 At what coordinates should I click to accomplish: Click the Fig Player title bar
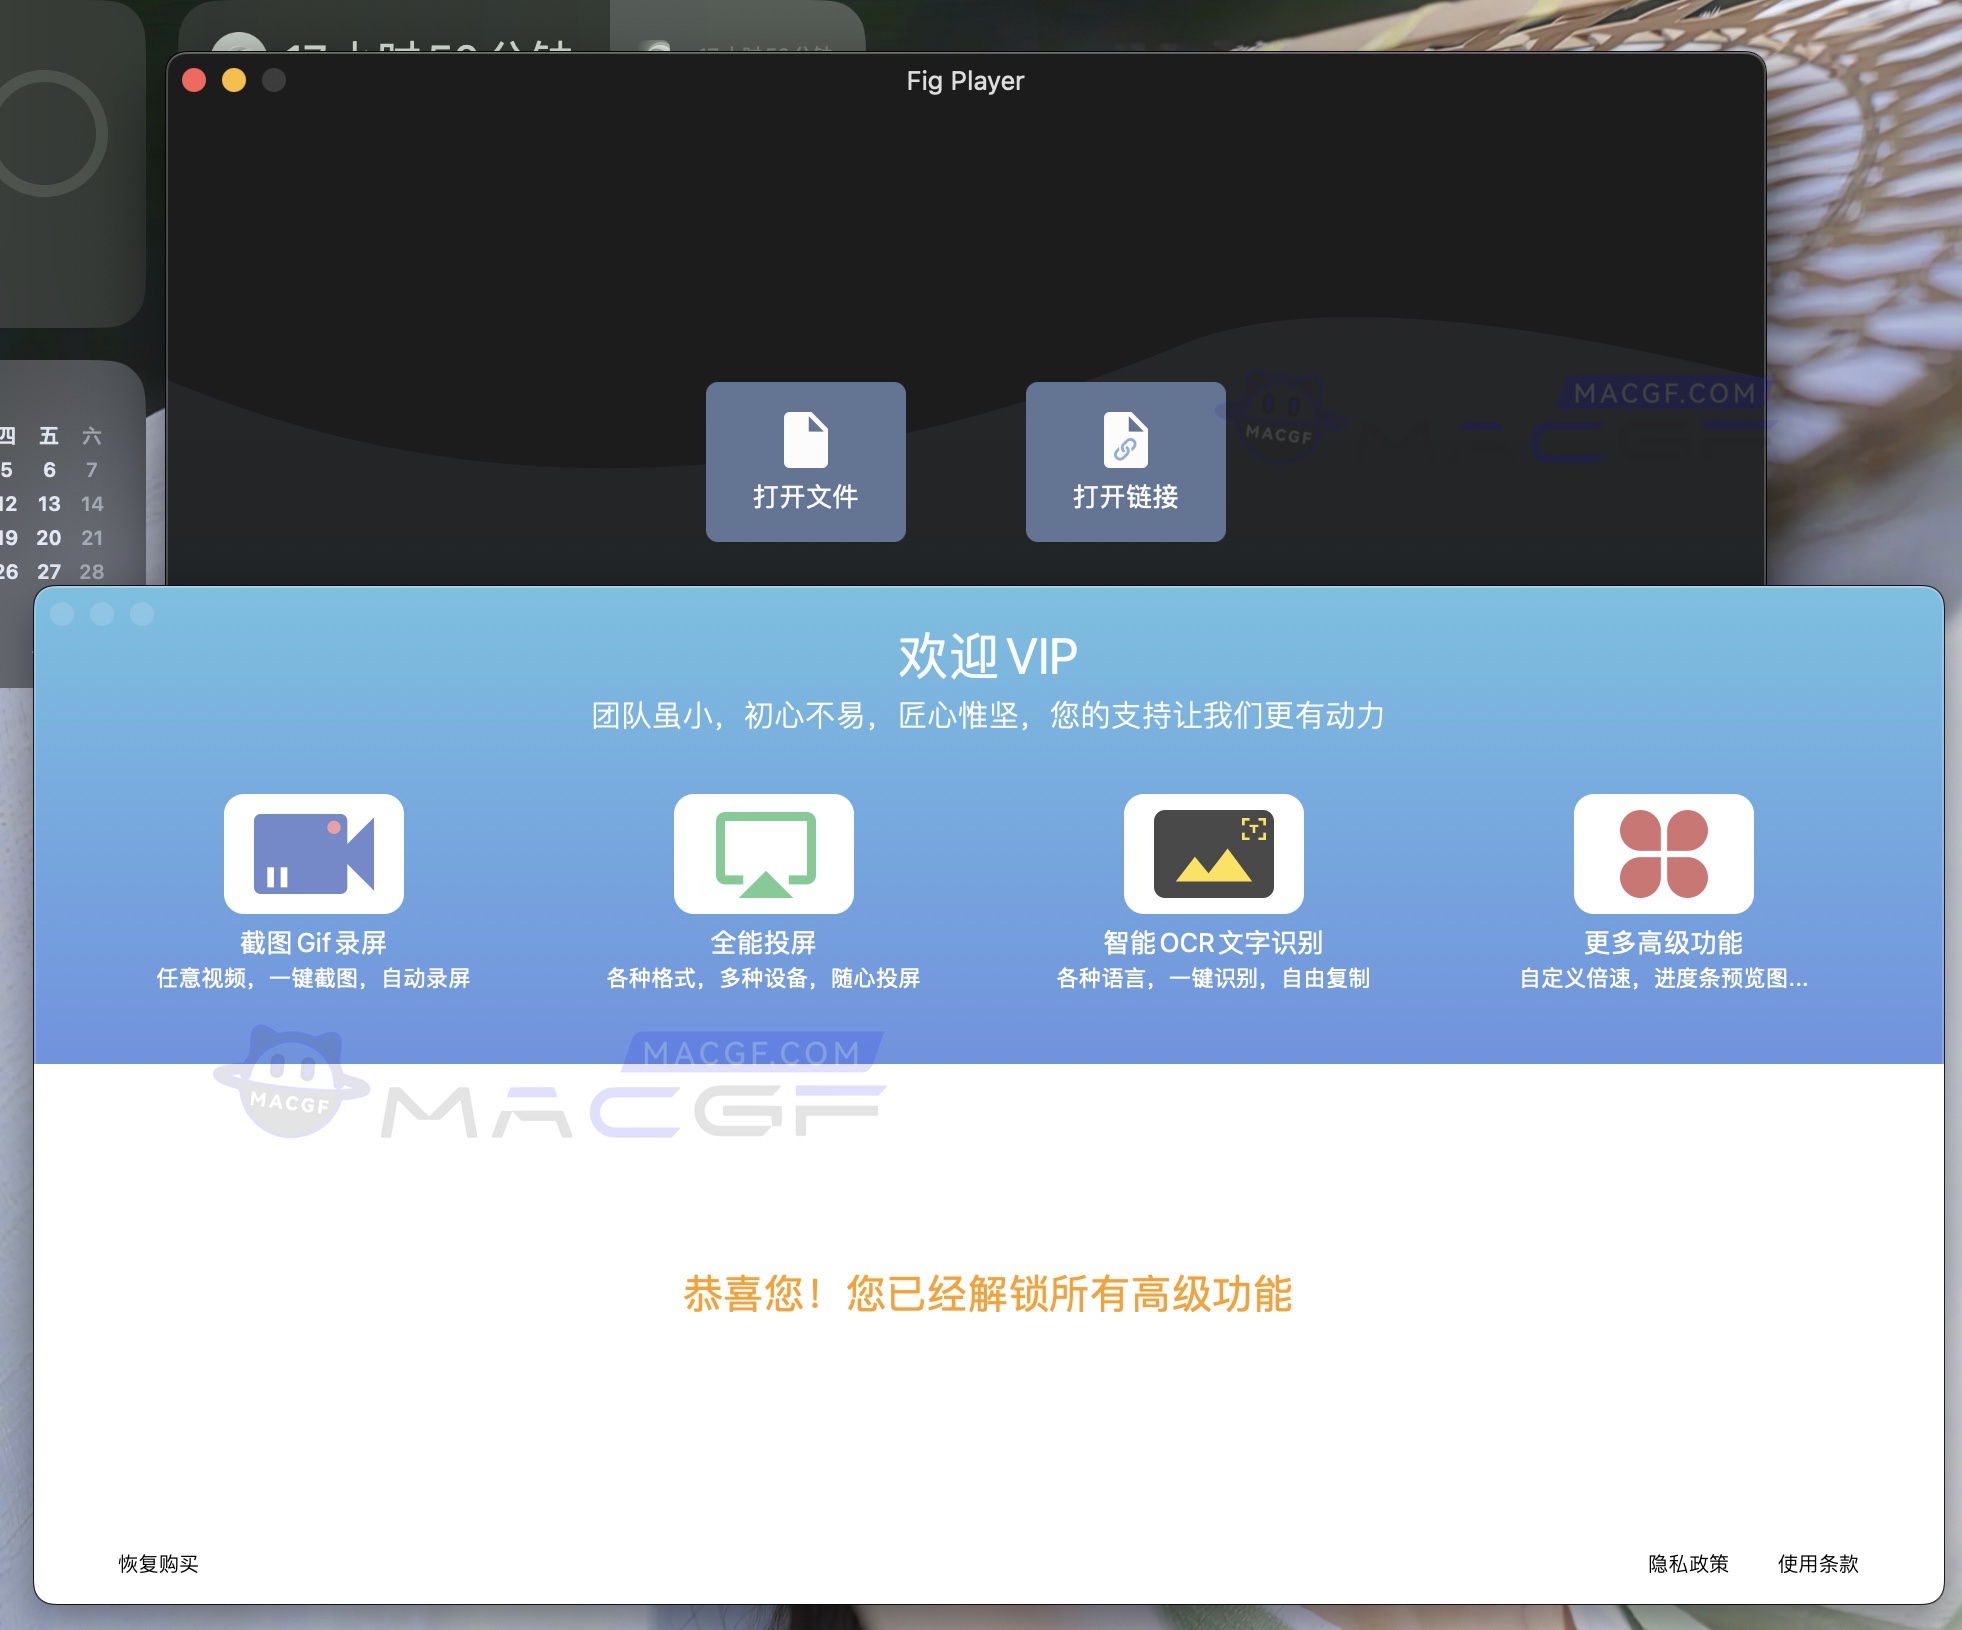[963, 80]
